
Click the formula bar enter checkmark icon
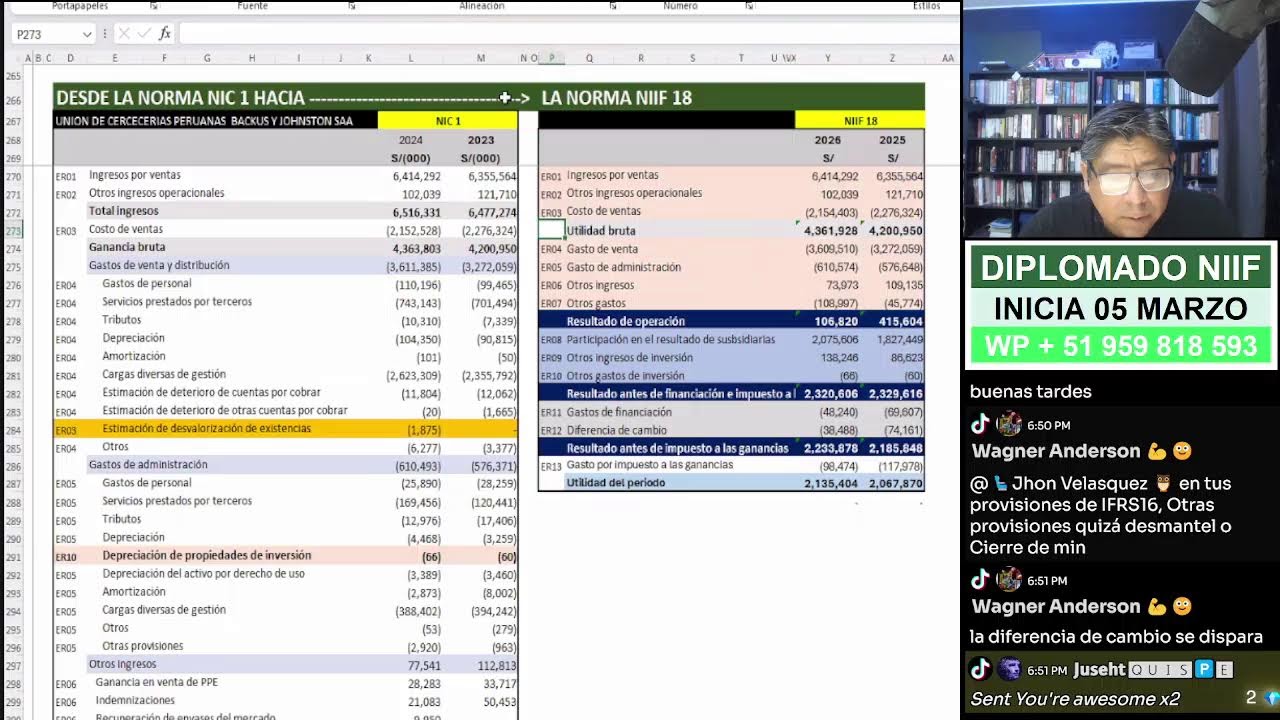point(144,34)
